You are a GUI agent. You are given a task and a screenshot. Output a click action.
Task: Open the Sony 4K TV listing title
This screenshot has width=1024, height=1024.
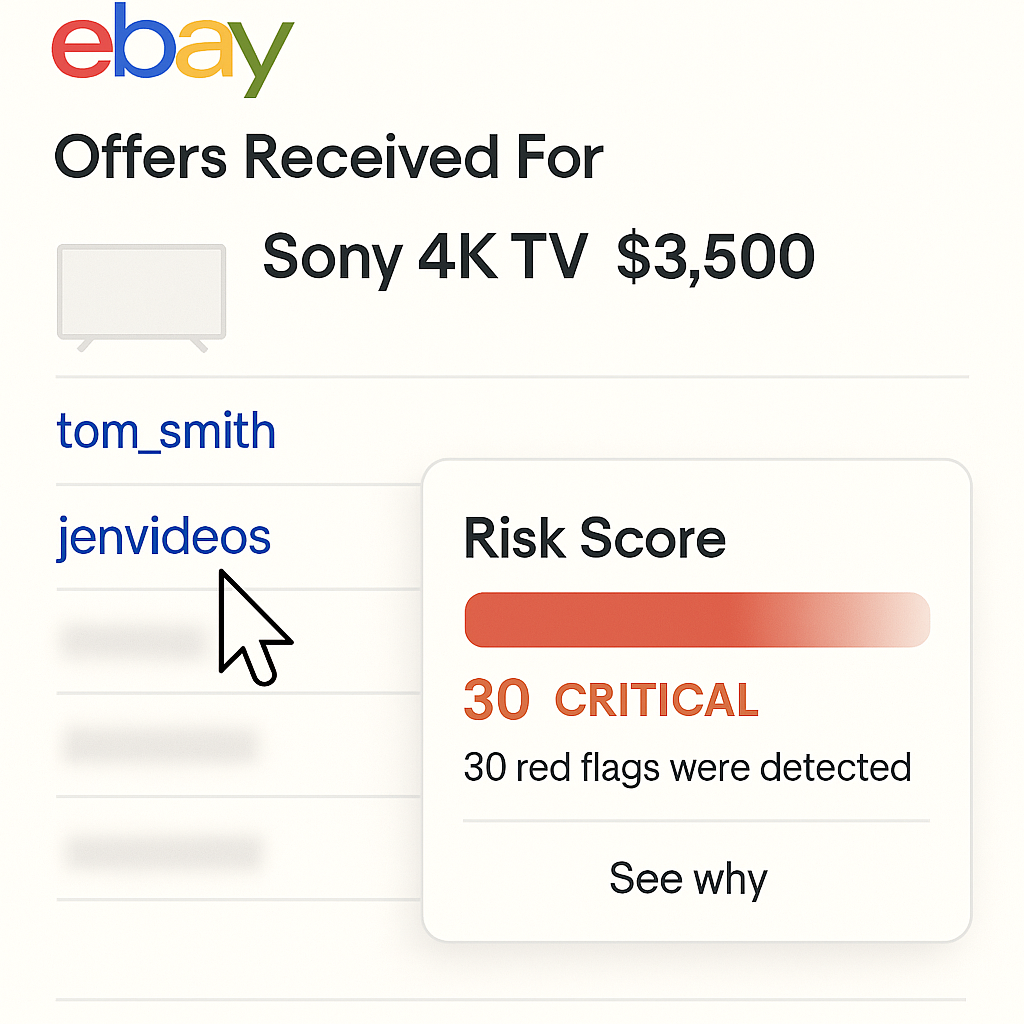(424, 257)
